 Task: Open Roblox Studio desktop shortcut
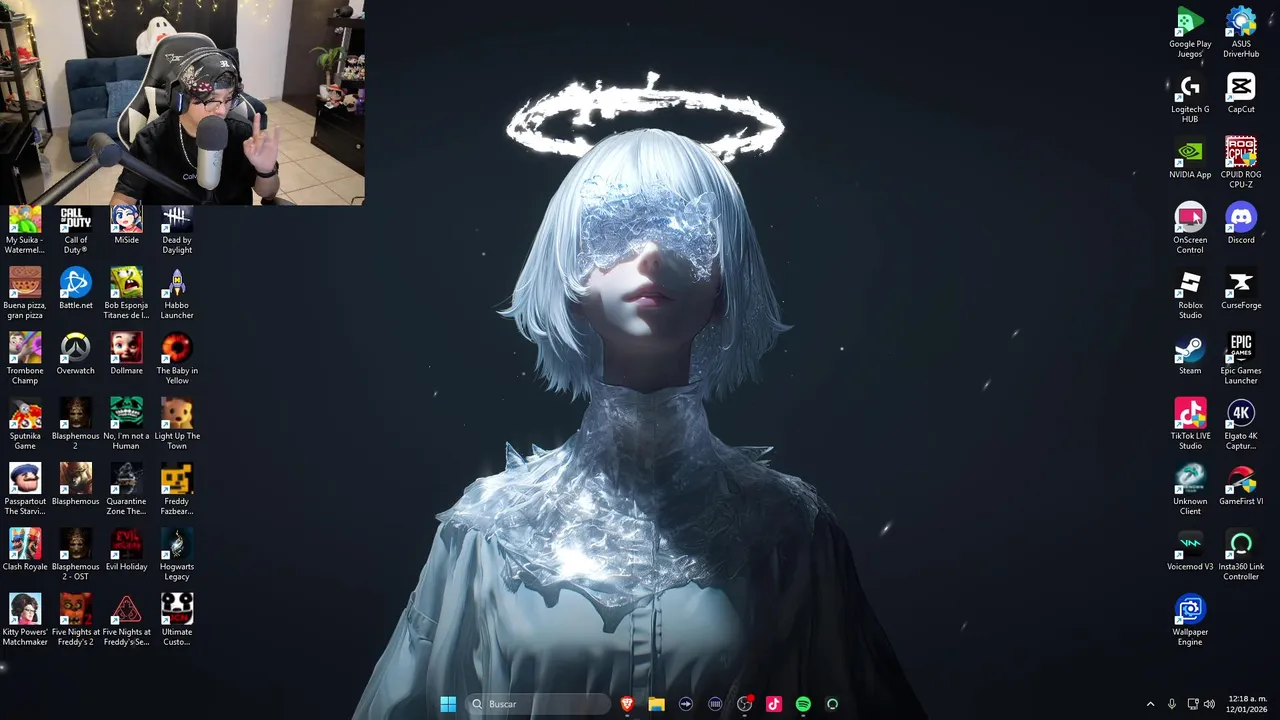coord(1190,294)
